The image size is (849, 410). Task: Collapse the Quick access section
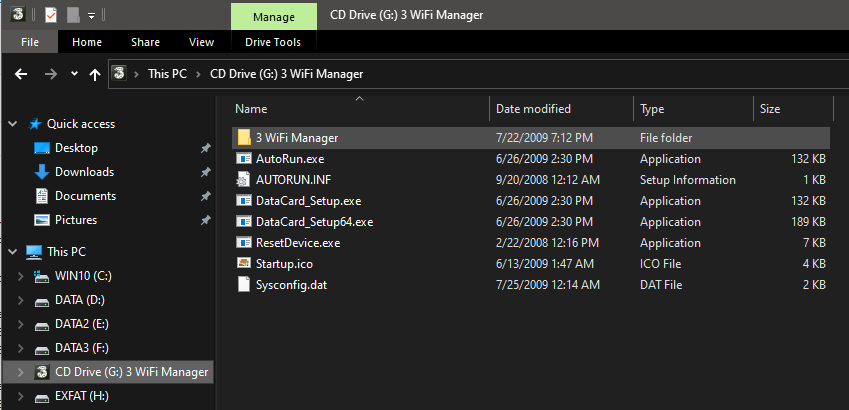13,124
